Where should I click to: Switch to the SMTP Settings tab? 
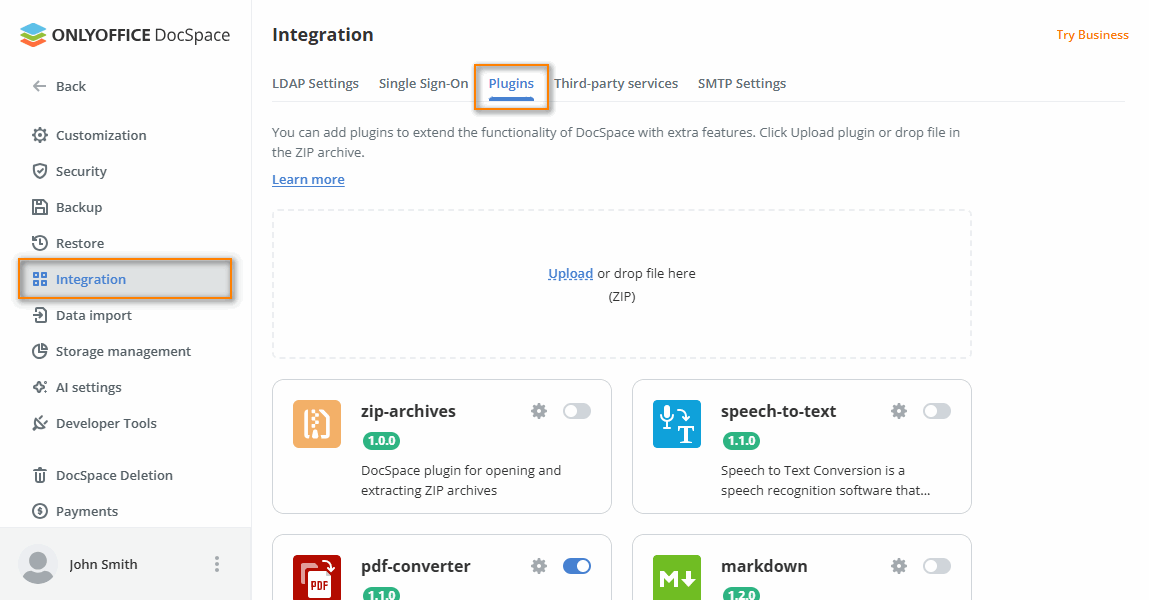[741, 83]
